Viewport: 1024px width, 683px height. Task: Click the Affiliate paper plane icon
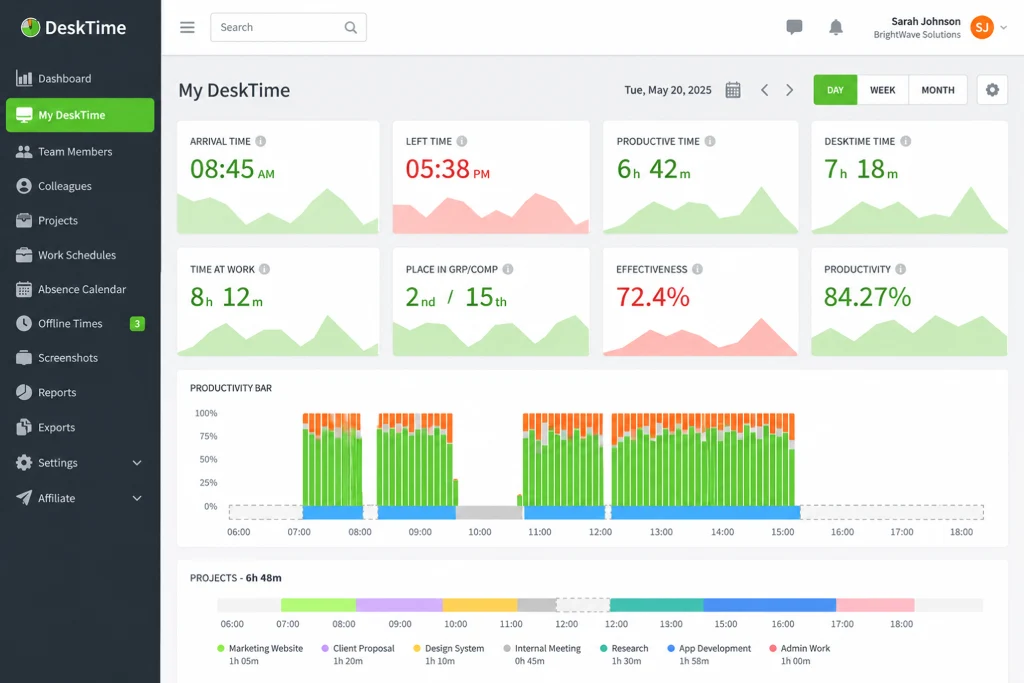[x=24, y=498]
